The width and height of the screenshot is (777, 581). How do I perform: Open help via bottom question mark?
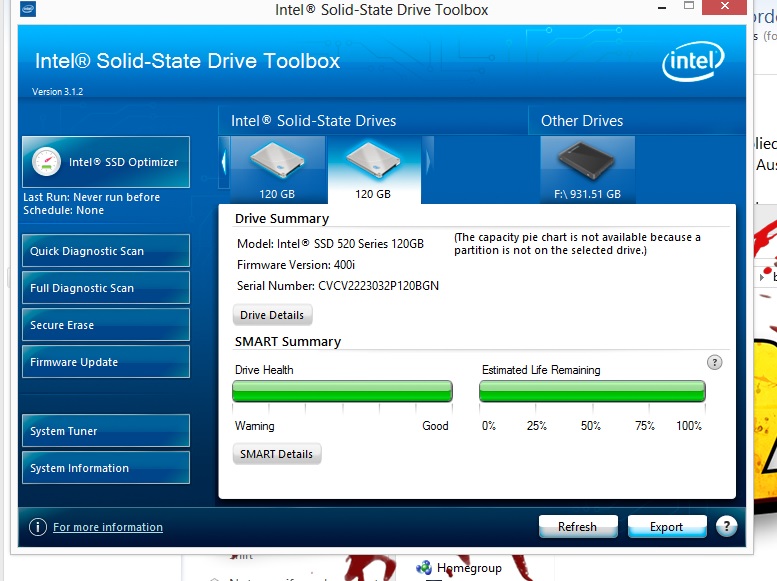tap(726, 526)
